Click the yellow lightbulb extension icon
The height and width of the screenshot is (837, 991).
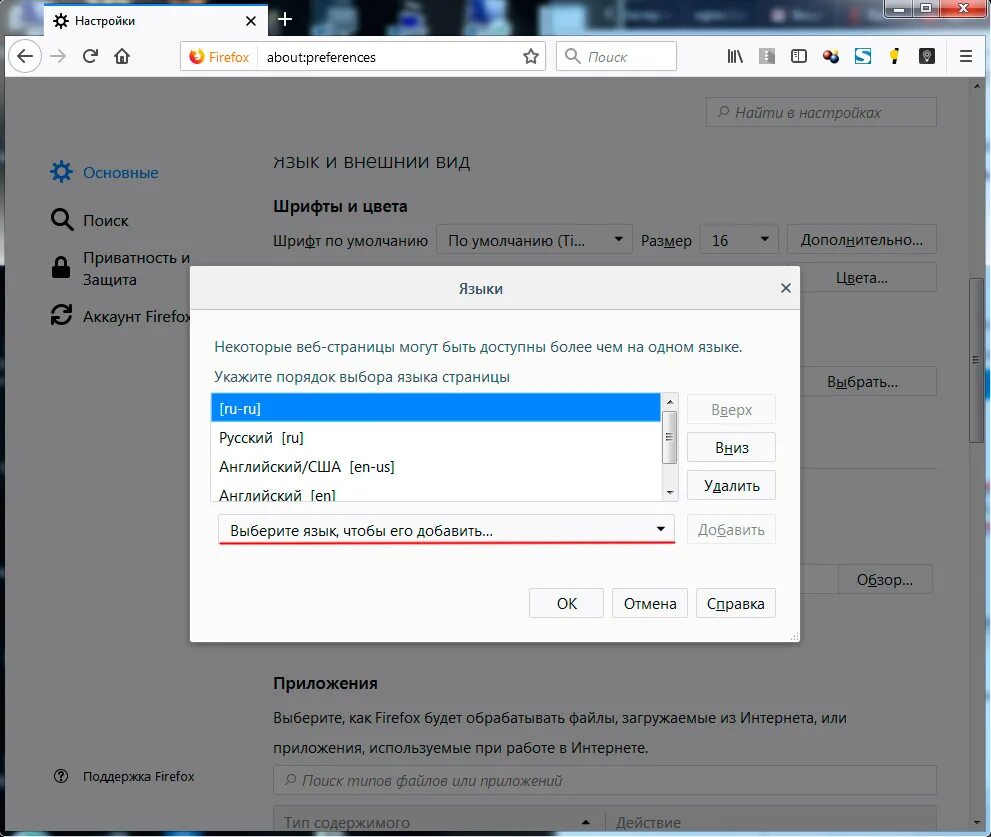tap(894, 56)
